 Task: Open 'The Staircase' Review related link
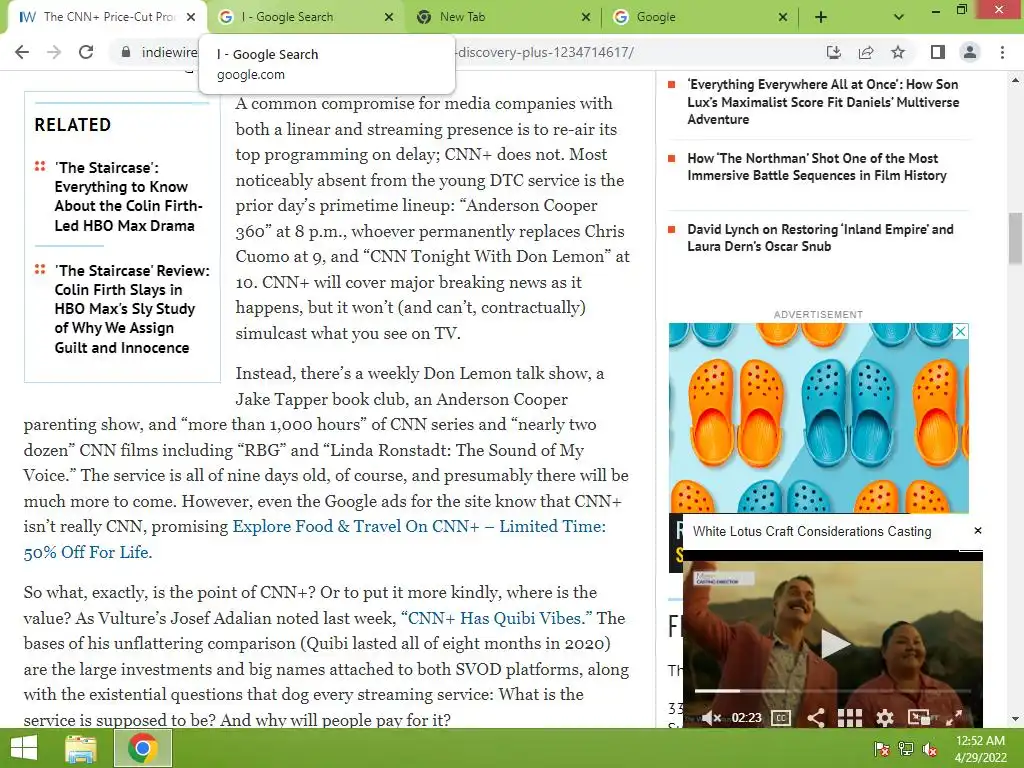tap(132, 309)
